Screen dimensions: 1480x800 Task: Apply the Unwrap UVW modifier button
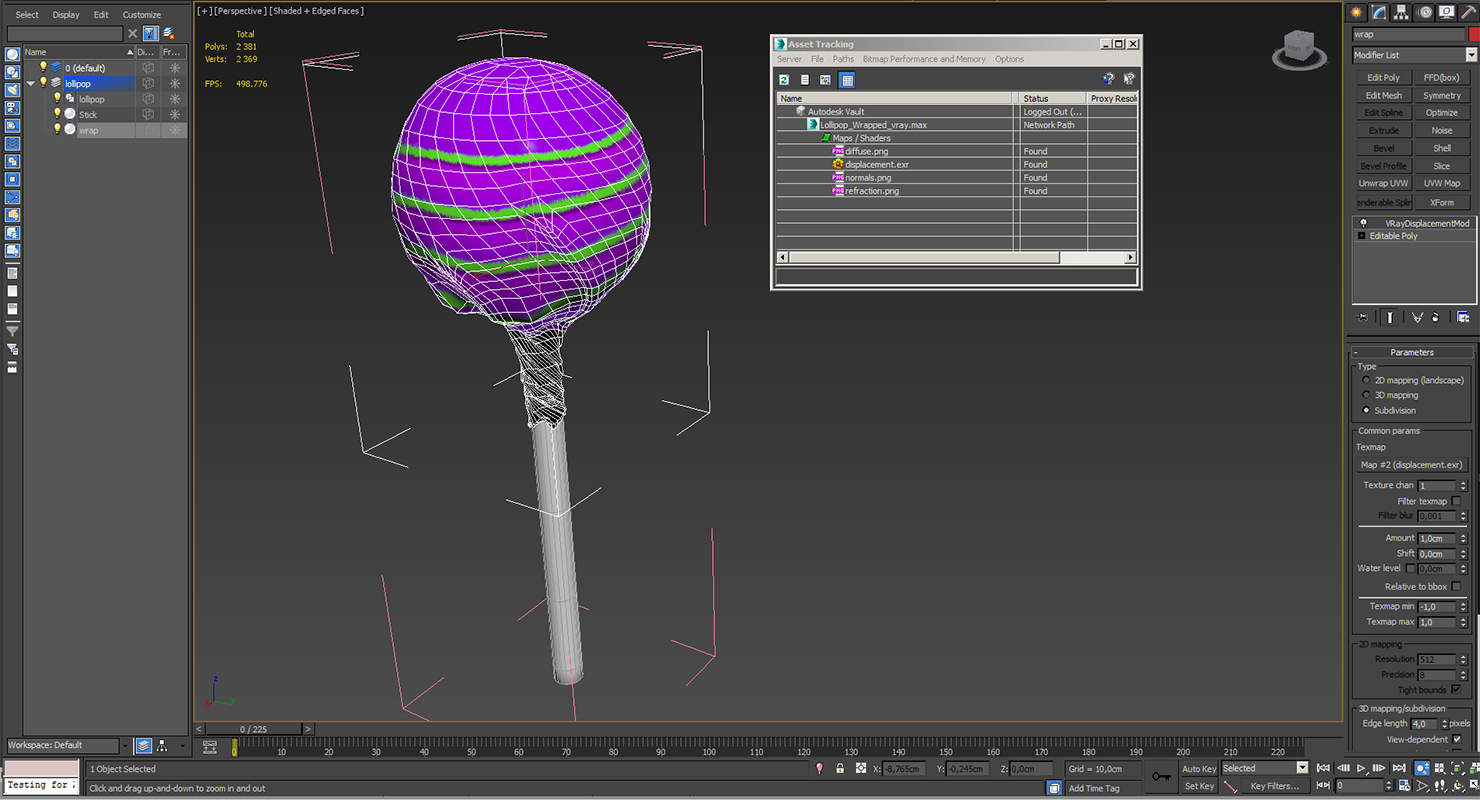click(x=1384, y=184)
